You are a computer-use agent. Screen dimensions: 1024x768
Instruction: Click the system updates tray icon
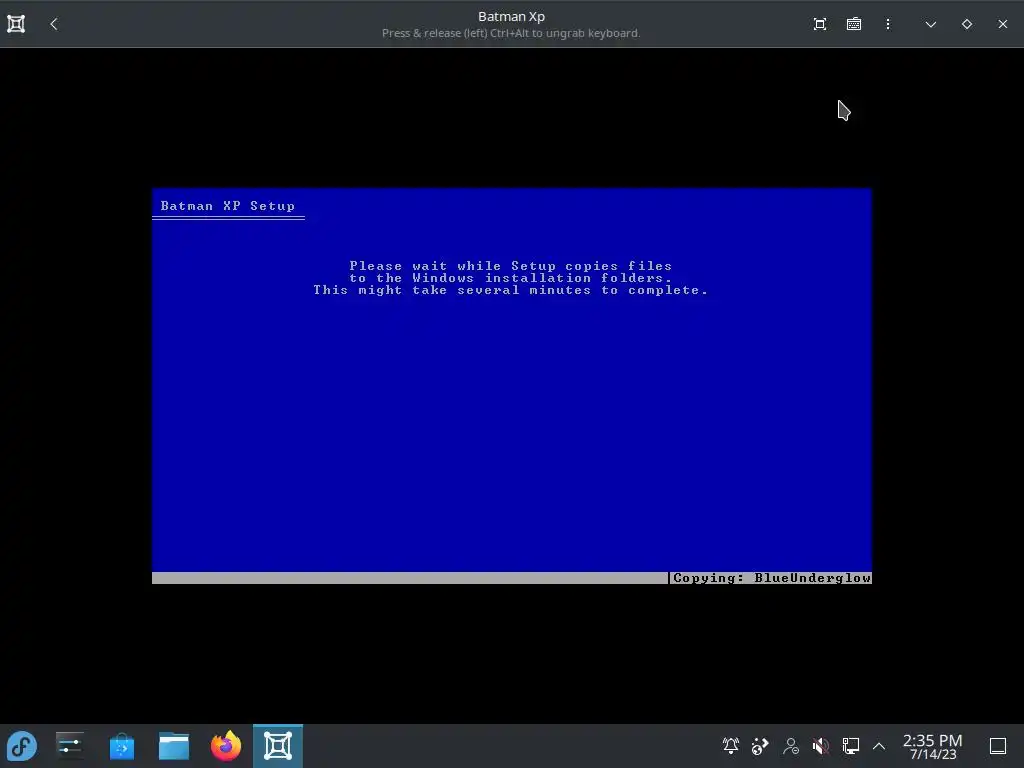tap(760, 746)
